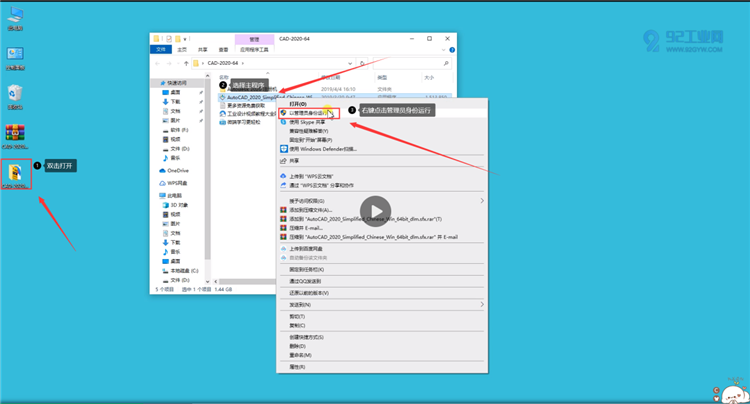Image resolution: width=750 pixels, height=404 pixels.
Task: Select the 微课学习更轻松 file
Action: (x=240, y=122)
